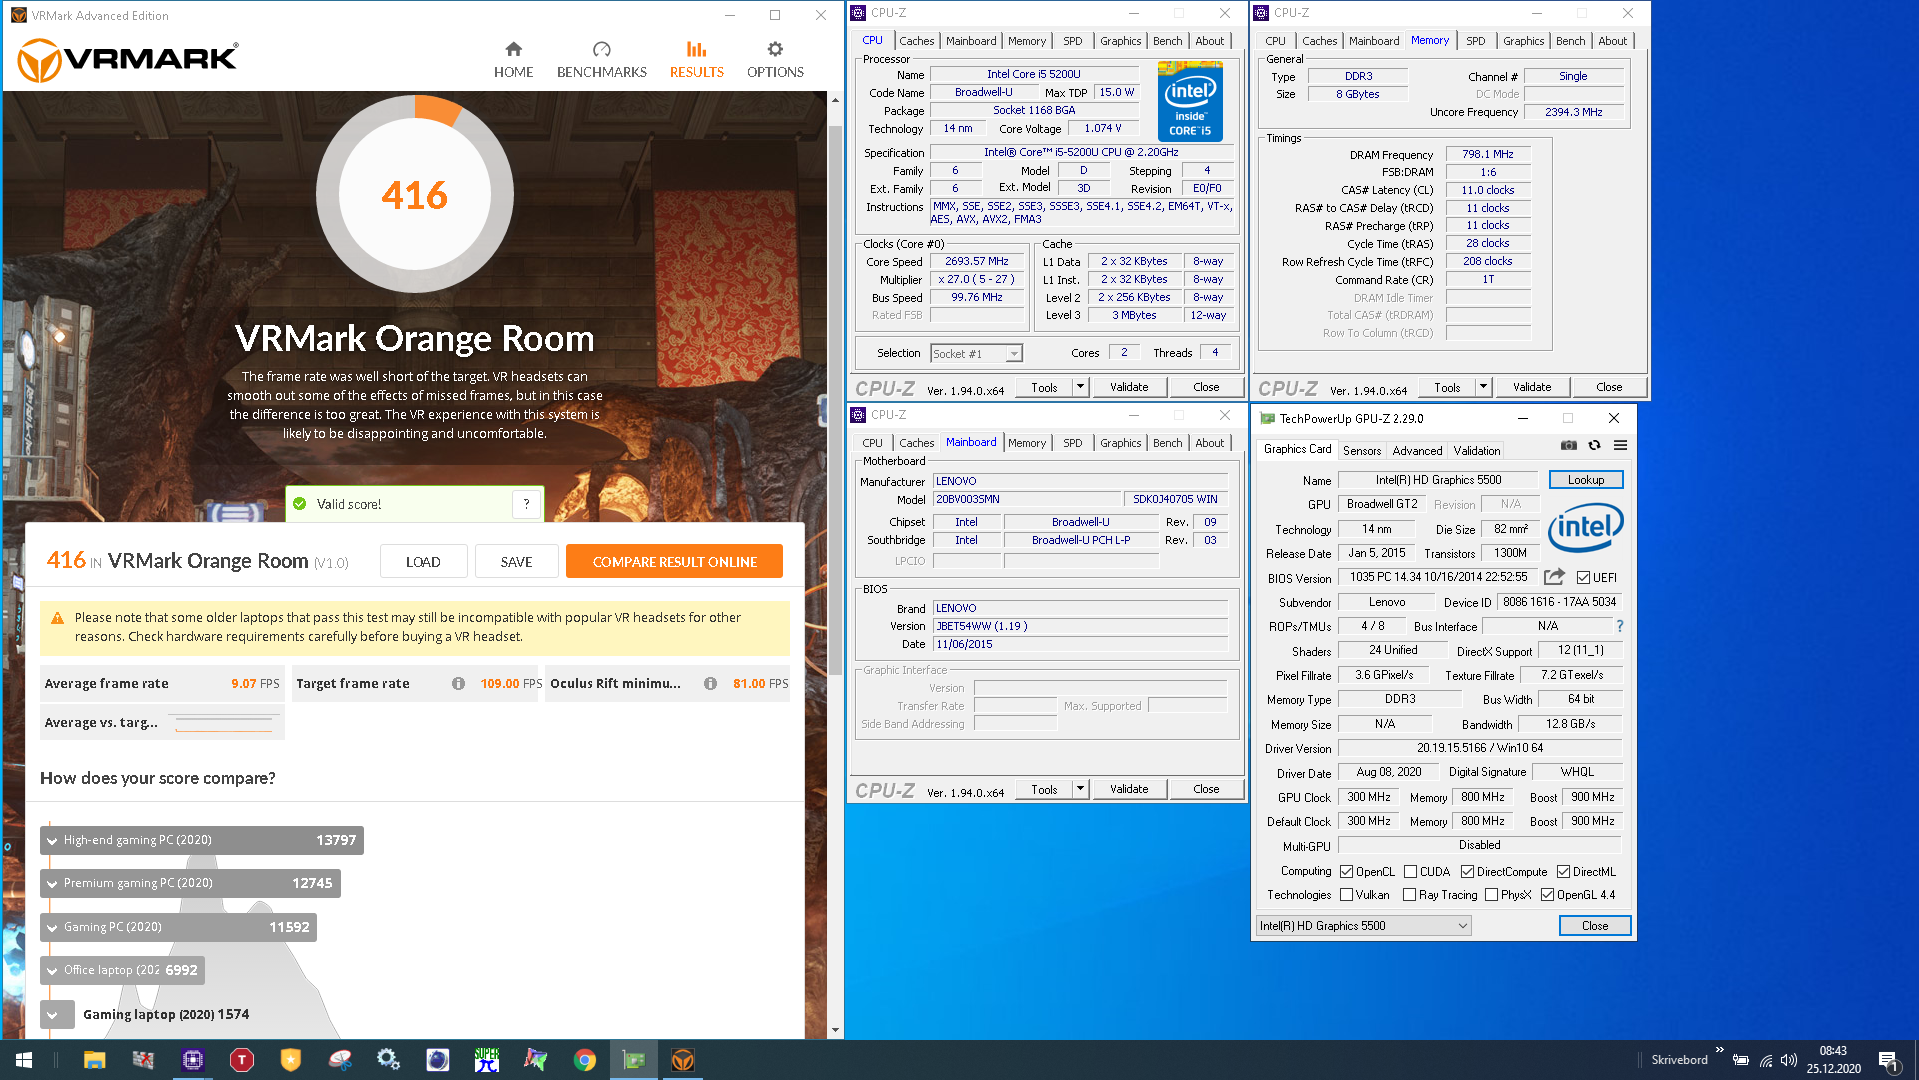Viewport: 1919px width, 1080px height.
Task: Open yellow shield star taskbar app
Action: click(291, 1060)
